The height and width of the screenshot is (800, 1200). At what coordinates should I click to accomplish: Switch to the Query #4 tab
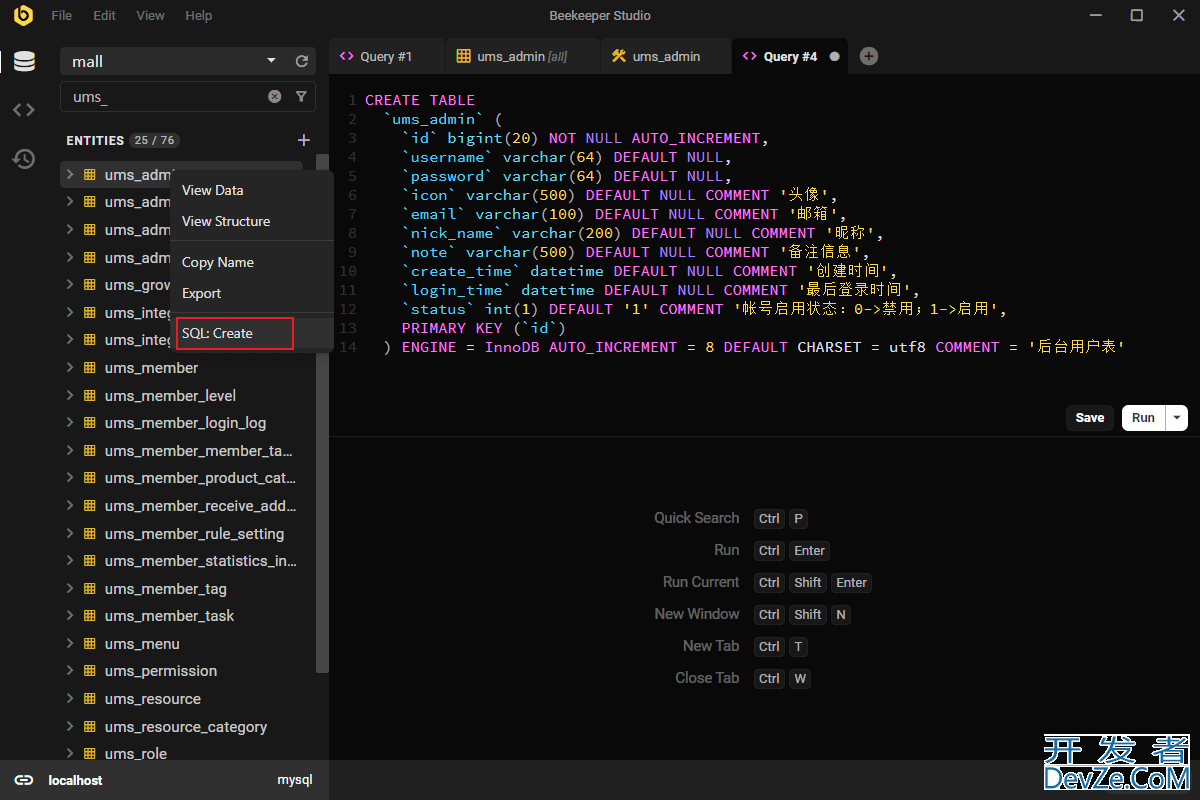pyautogui.click(x=790, y=56)
